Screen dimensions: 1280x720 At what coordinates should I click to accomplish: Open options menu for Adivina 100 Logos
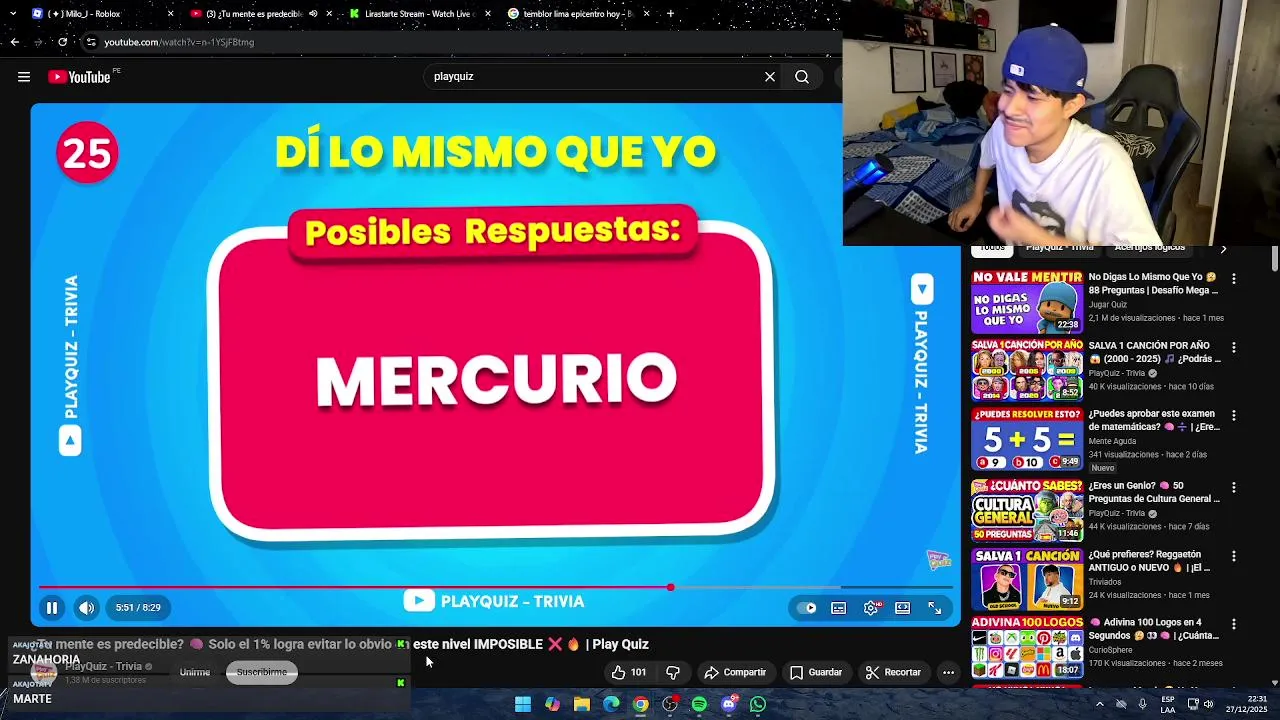click(1234, 624)
